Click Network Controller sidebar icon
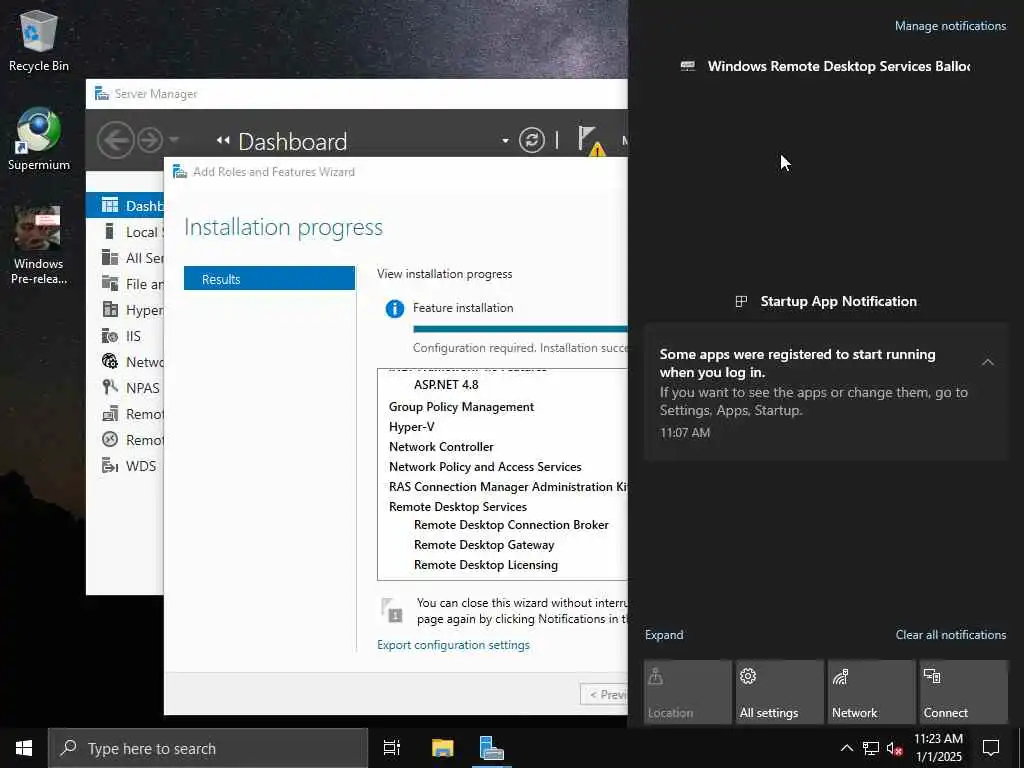Image resolution: width=1024 pixels, height=768 pixels. point(110,361)
